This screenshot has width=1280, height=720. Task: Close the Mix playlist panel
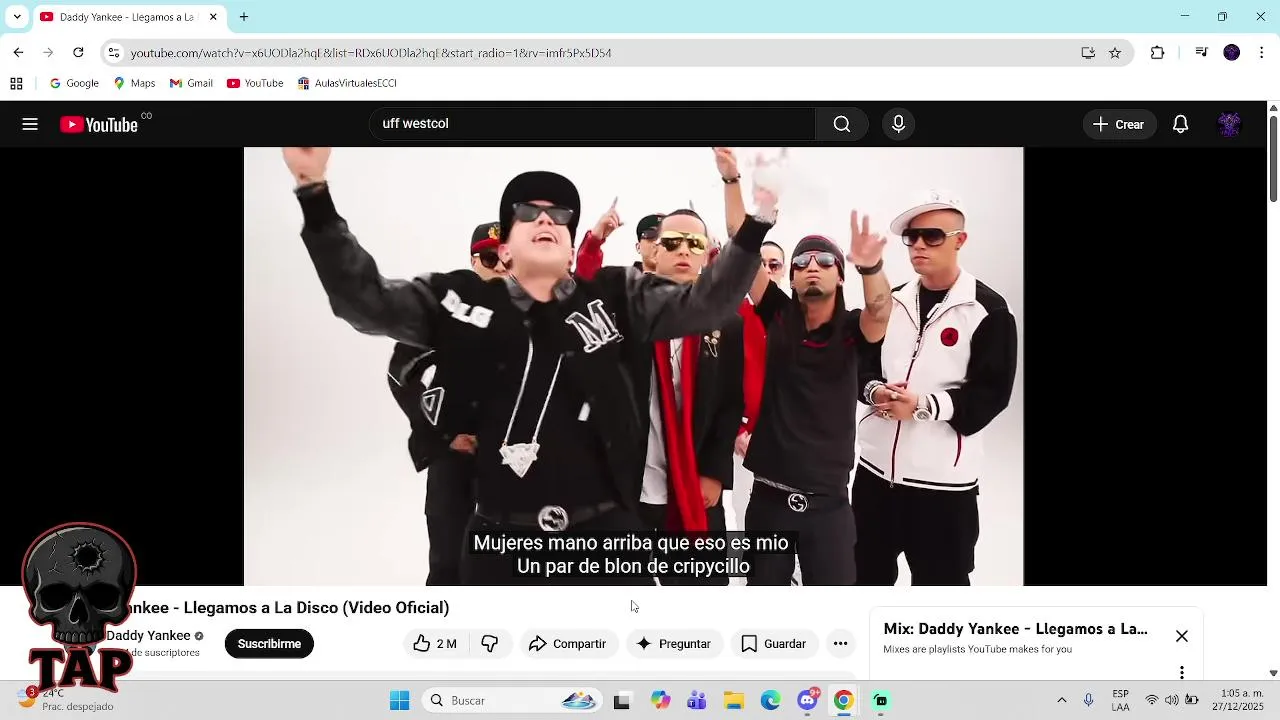(1182, 636)
